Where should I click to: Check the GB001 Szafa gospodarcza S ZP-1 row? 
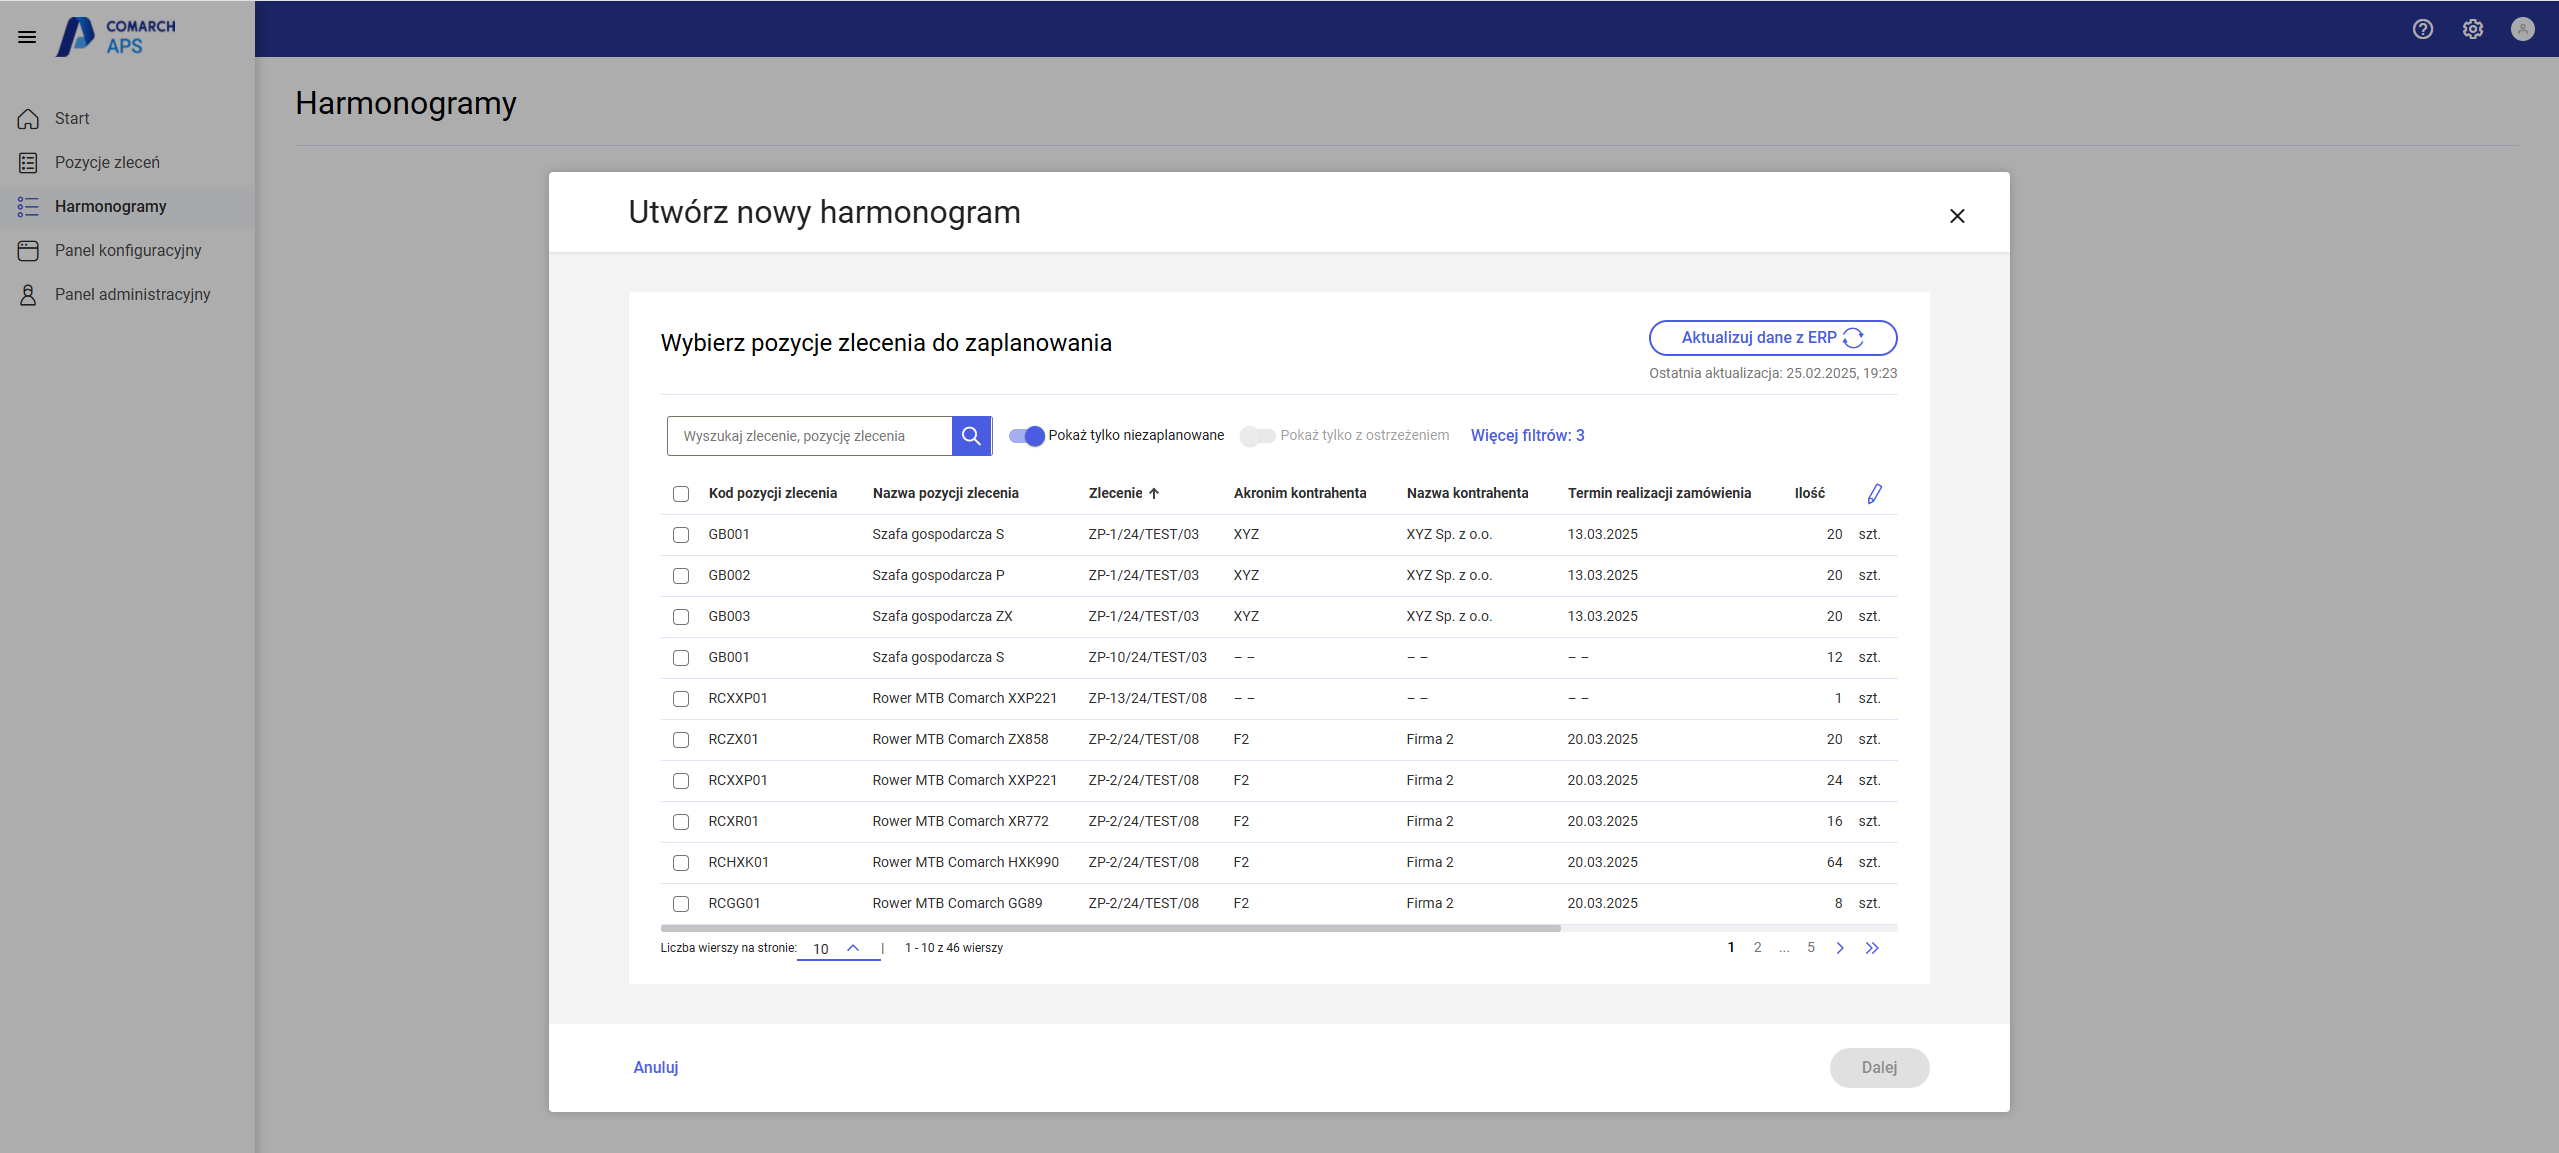(x=681, y=535)
